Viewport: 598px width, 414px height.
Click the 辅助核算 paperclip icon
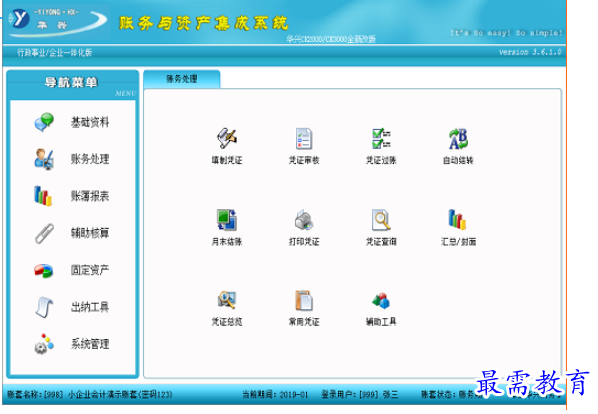coord(44,233)
